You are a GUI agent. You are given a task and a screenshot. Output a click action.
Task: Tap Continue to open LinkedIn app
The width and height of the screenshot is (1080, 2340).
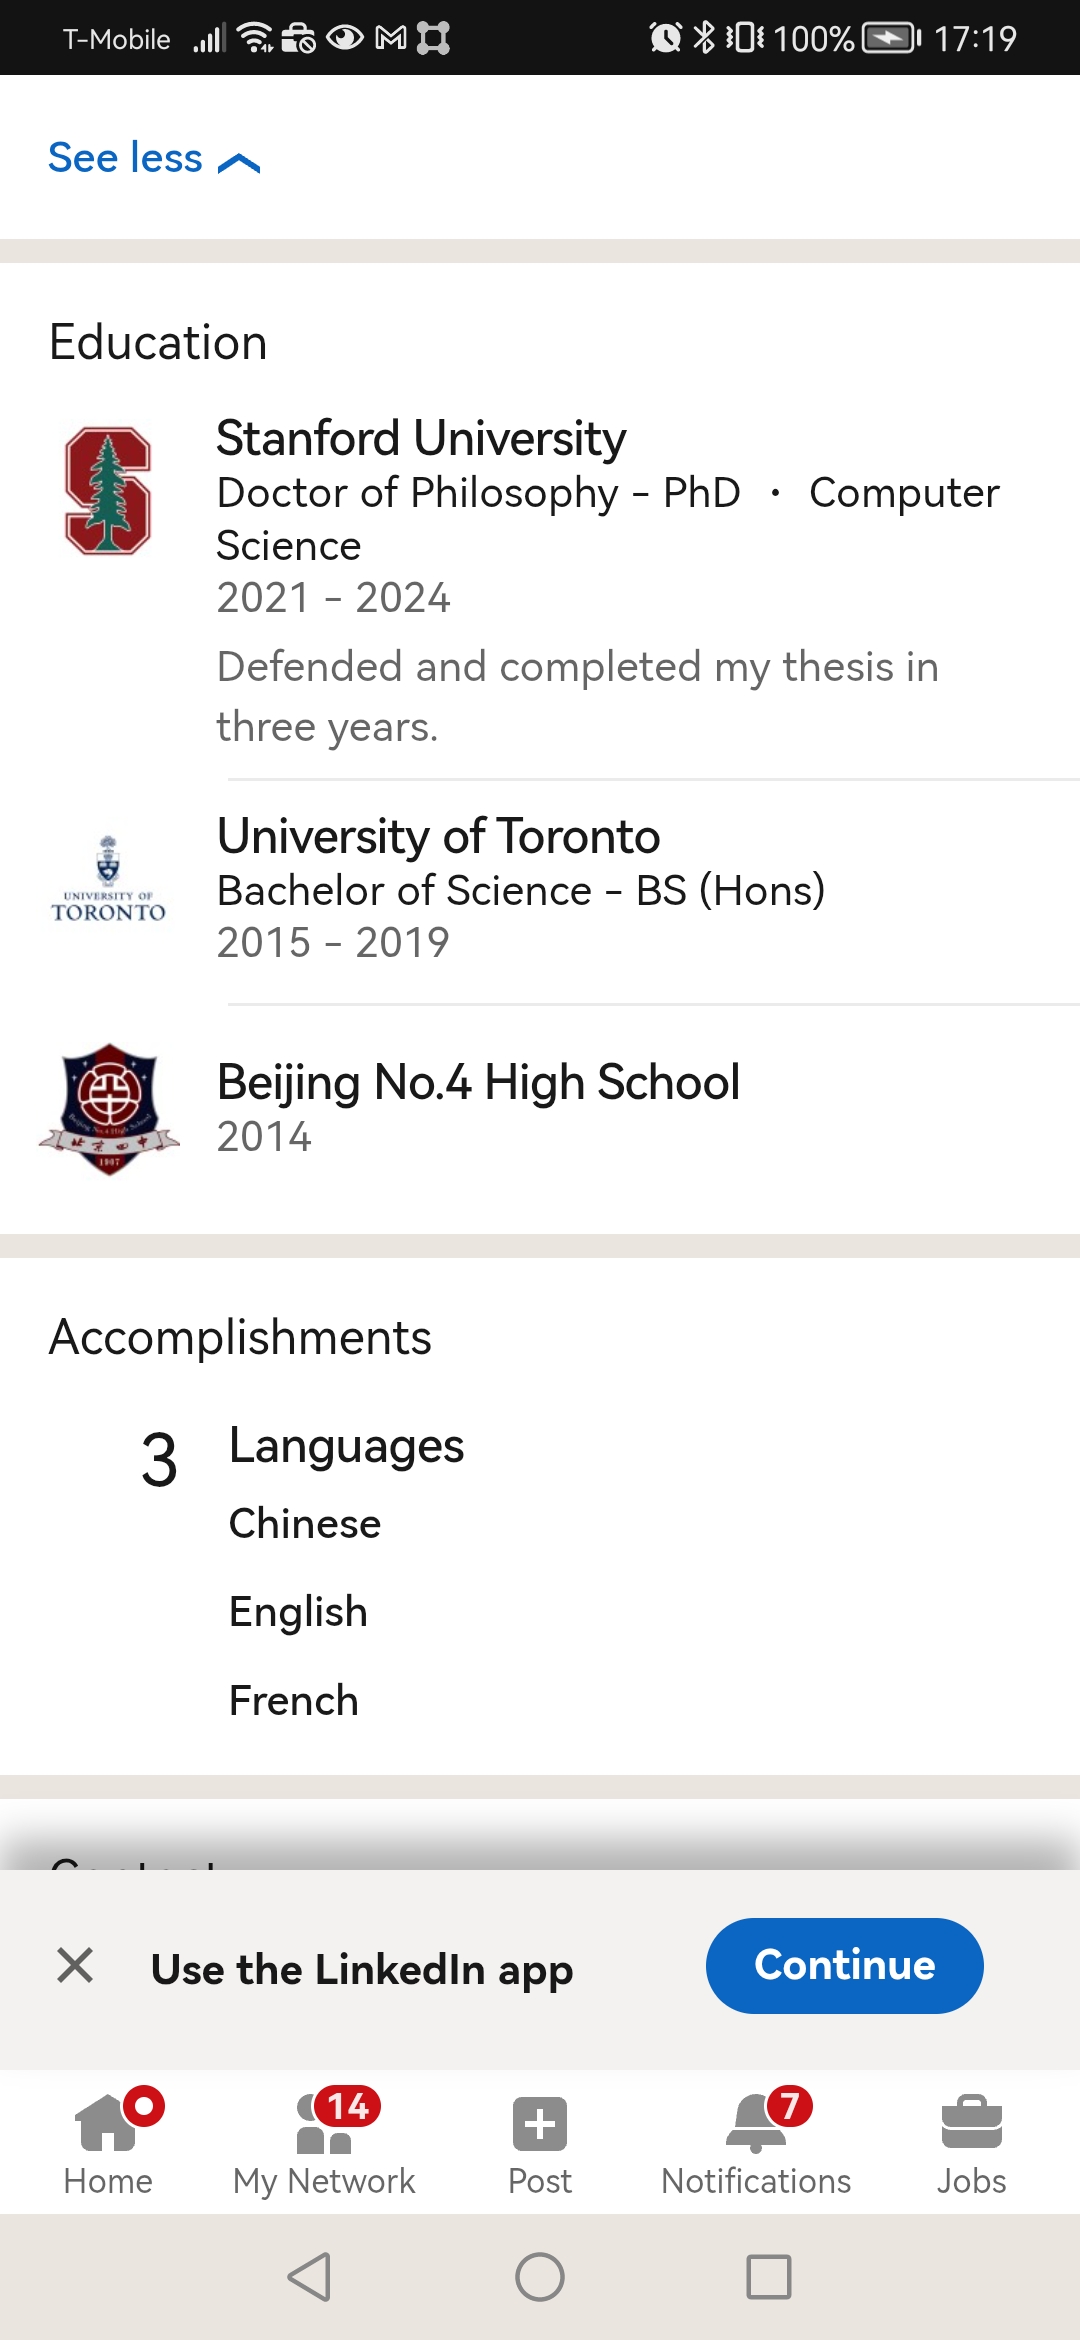point(844,1965)
